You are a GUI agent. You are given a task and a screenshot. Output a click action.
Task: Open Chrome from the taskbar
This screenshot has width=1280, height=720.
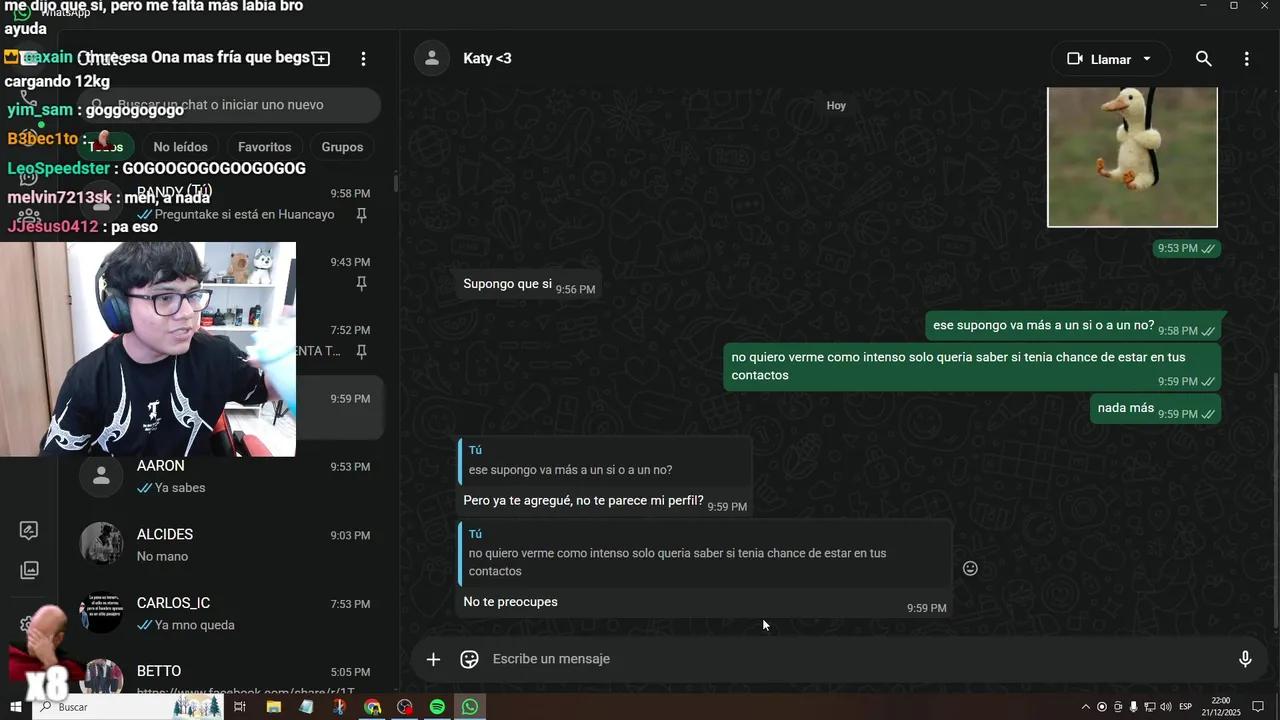coord(372,707)
